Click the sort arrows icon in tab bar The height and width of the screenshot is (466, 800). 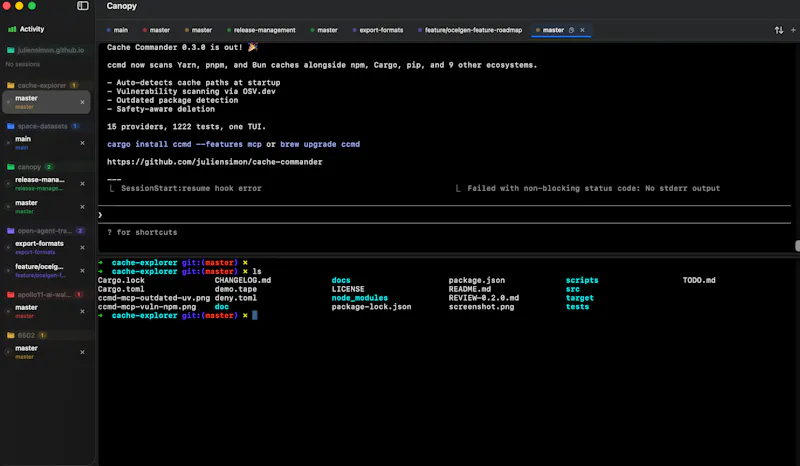pos(779,30)
